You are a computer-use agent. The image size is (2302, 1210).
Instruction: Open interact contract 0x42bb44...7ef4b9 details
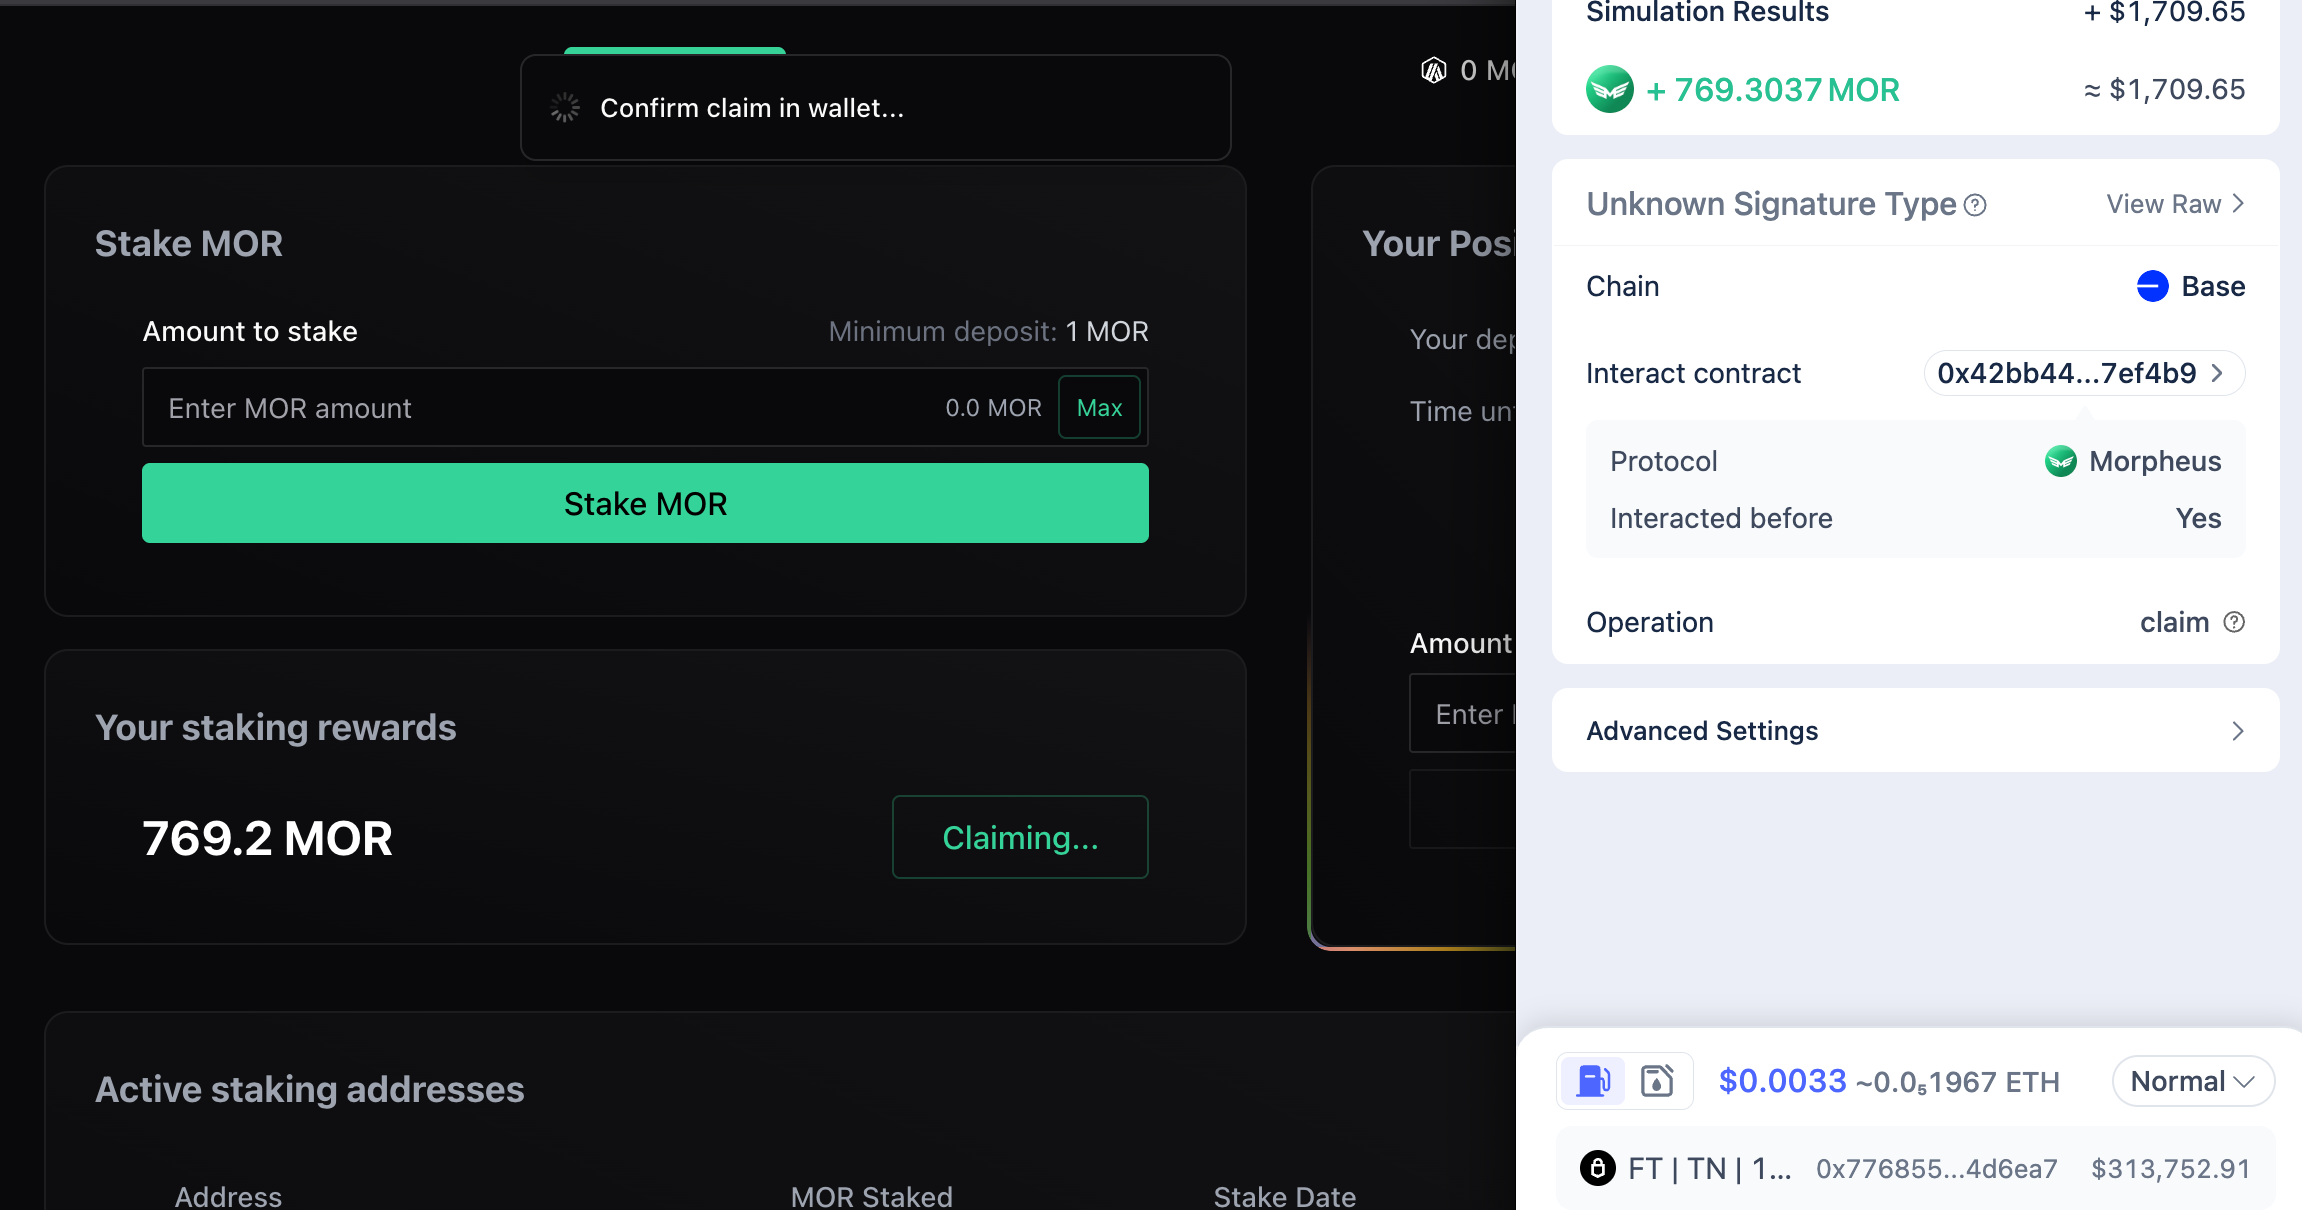2084,373
